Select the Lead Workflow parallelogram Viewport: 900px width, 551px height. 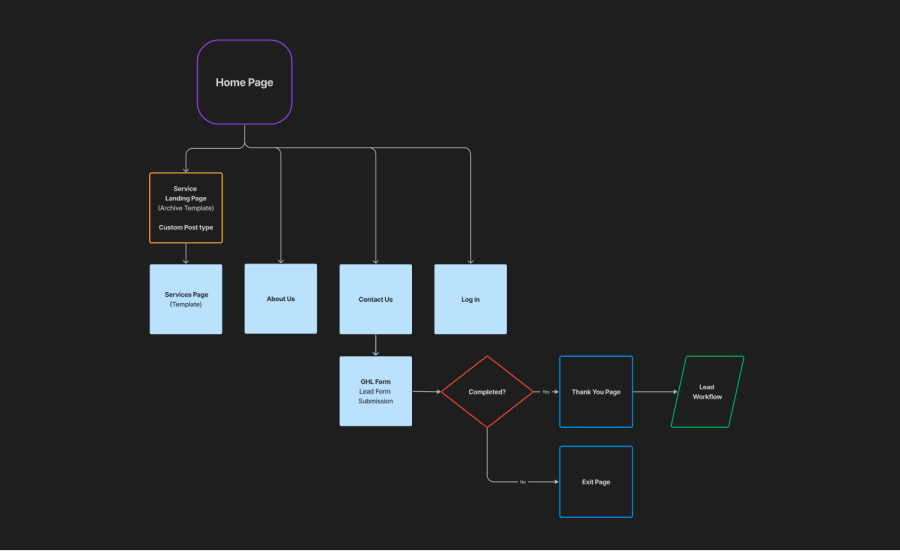pyautogui.click(x=707, y=391)
